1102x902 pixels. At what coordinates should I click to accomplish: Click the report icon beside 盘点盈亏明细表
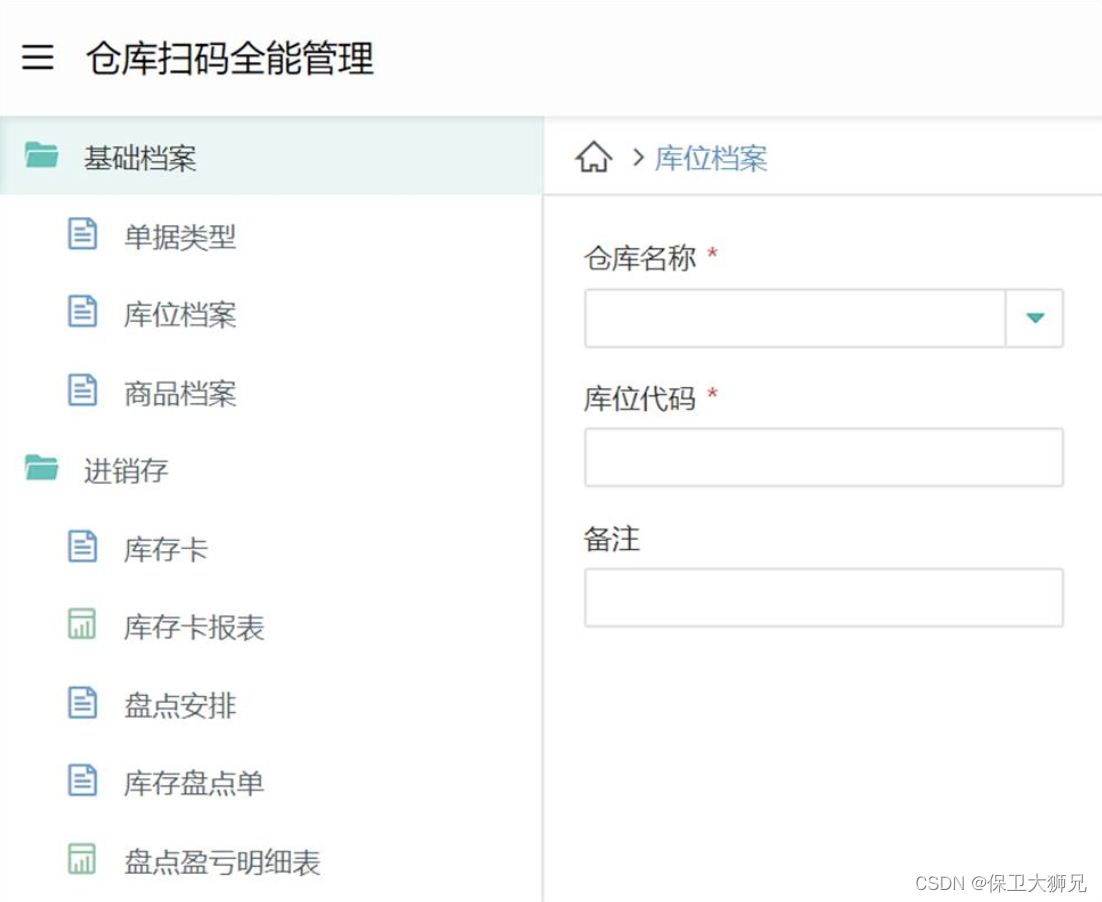[x=82, y=858]
